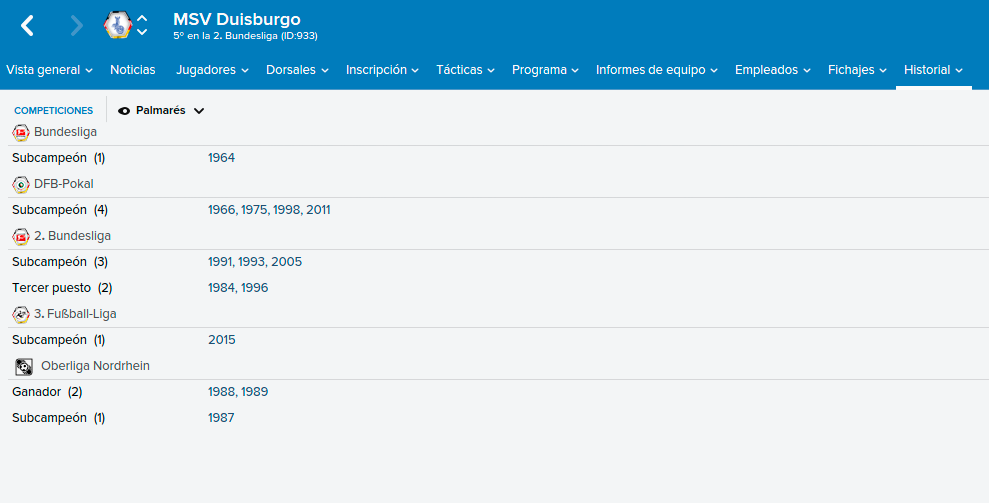Image resolution: width=989 pixels, height=503 pixels.
Task: Select the COMPETICIONES section tab
Action: 54,110
